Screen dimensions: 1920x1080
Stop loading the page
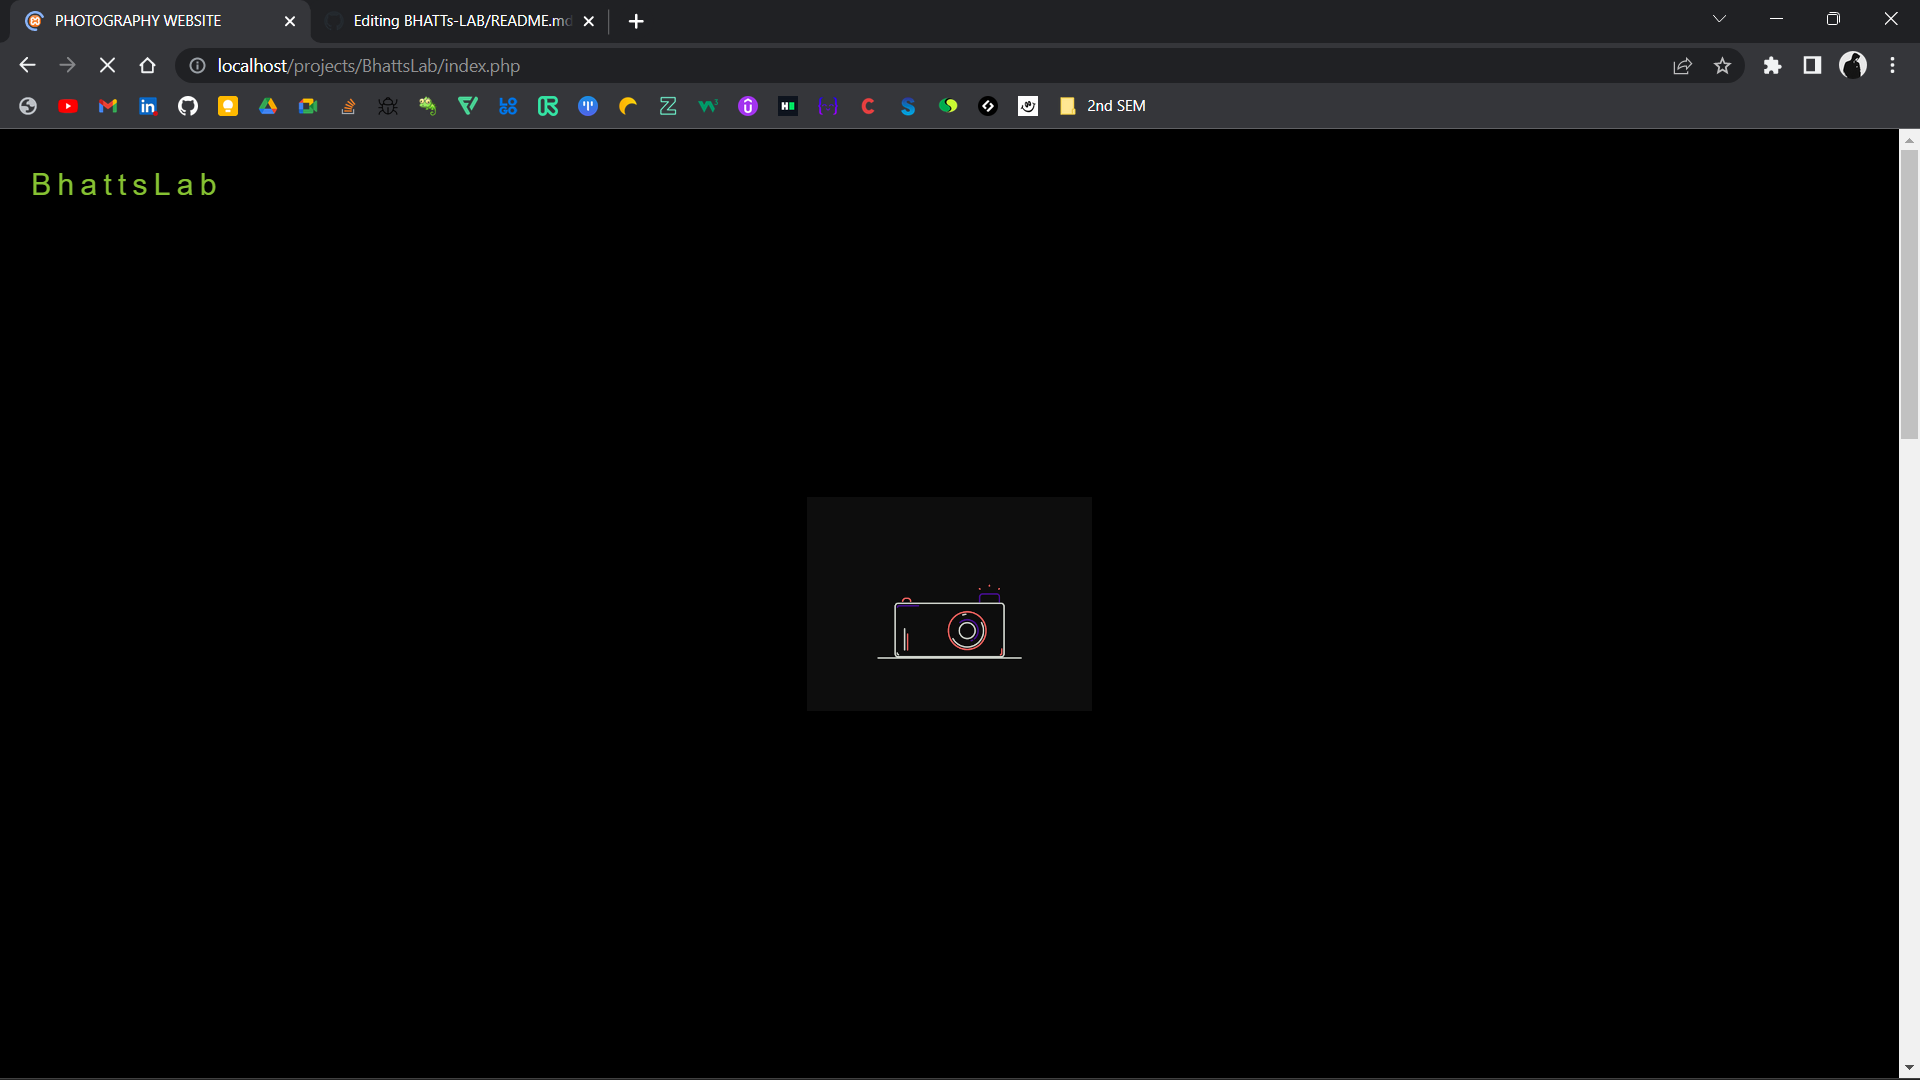click(107, 66)
